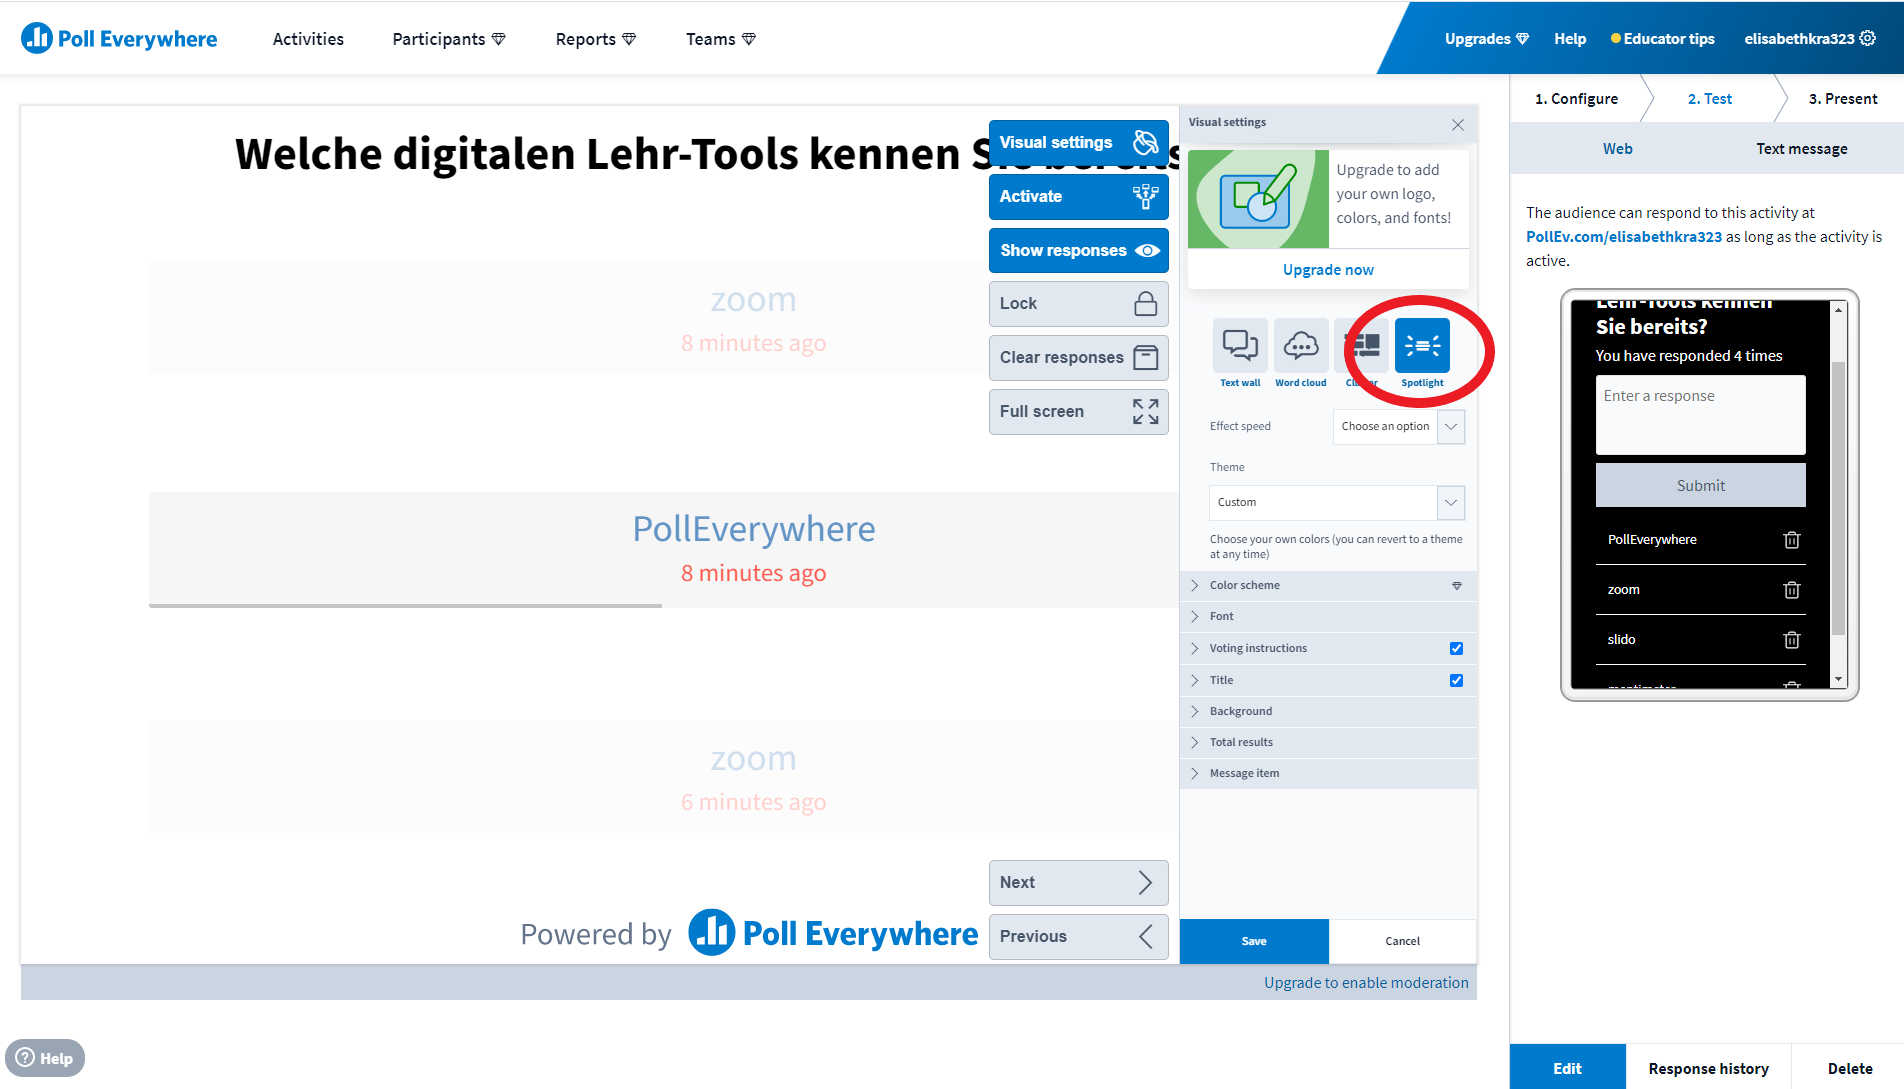The image size is (1904, 1089).
Task: Expand the Message item section
Action: (x=1328, y=773)
